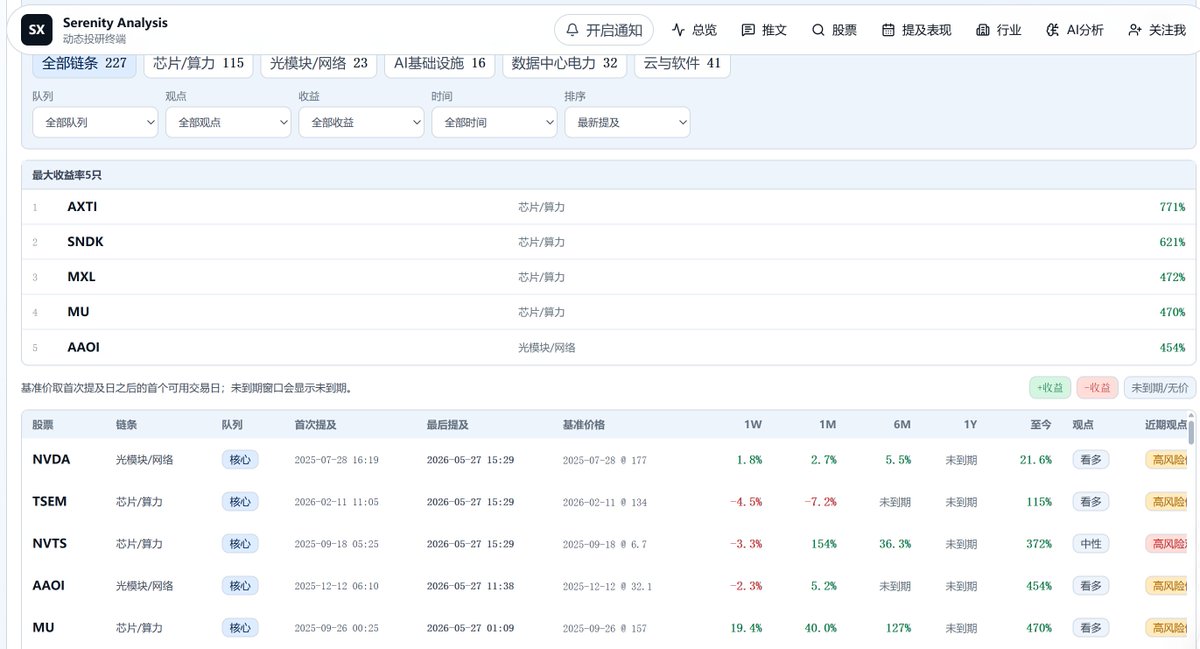The image size is (1200, 649).
Task: Select the 光模块/网络 23 filter tab
Action: coord(319,63)
